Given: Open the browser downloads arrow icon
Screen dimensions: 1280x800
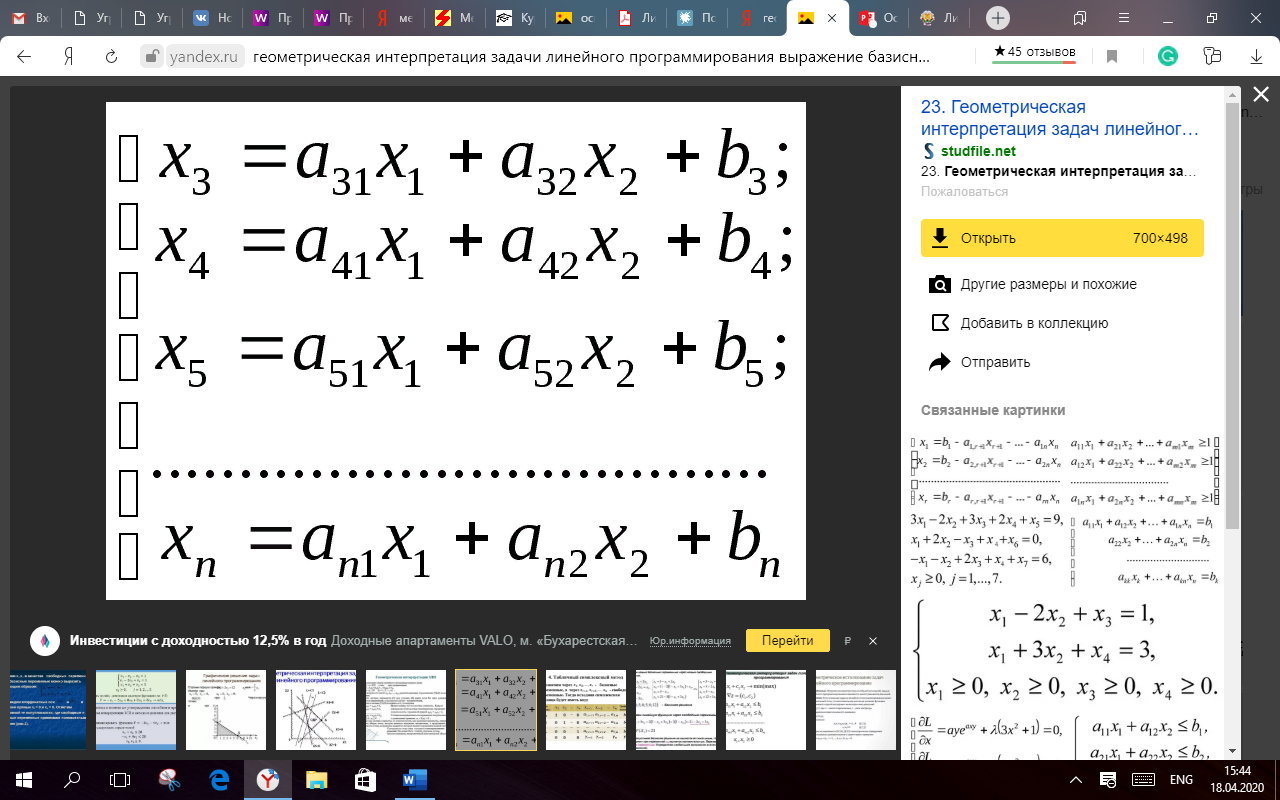Looking at the screenshot, I should (x=1256, y=57).
